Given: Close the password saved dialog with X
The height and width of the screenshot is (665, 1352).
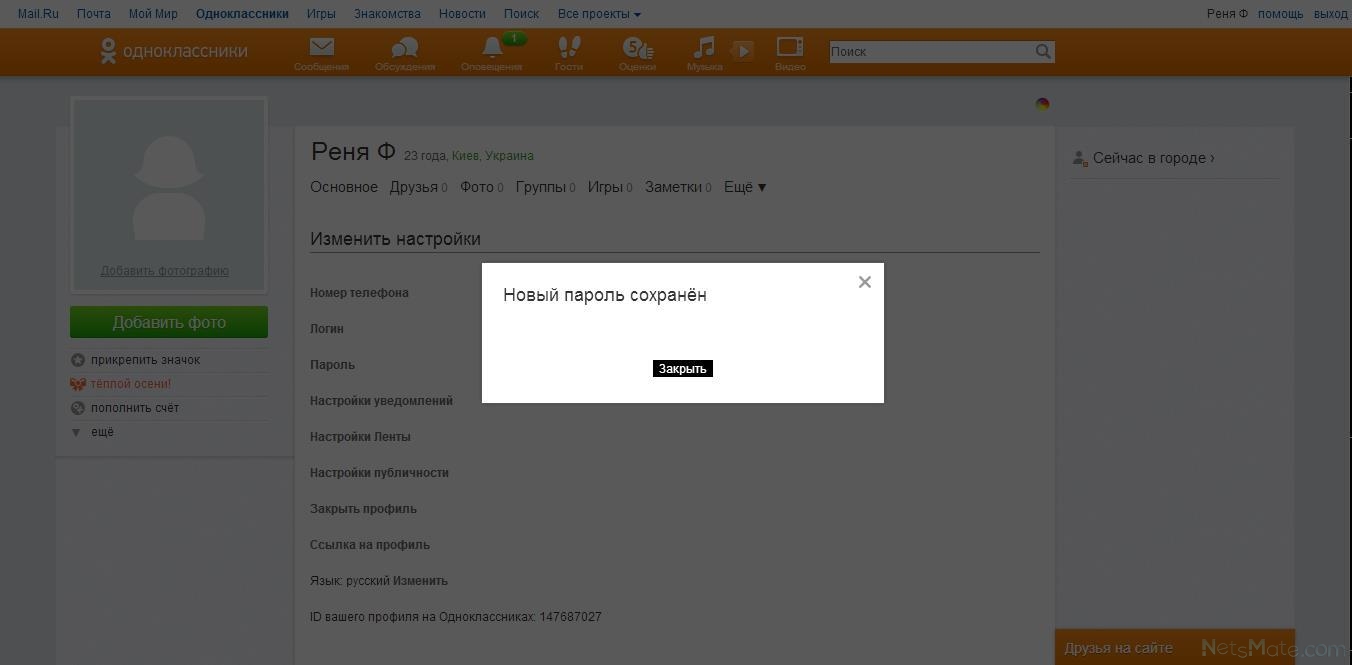Looking at the screenshot, I should [x=865, y=282].
